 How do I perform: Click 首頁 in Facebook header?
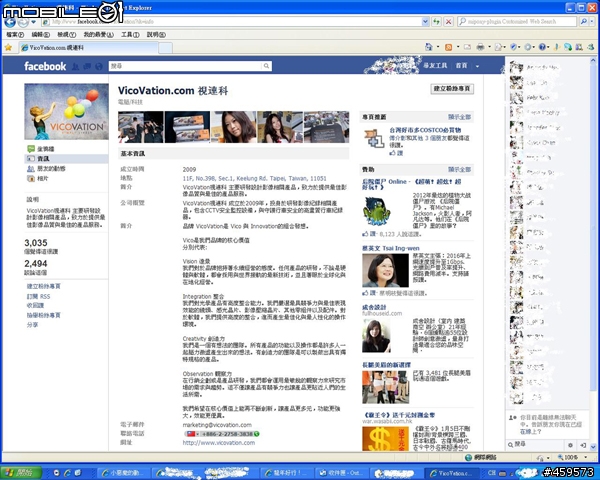pos(461,66)
